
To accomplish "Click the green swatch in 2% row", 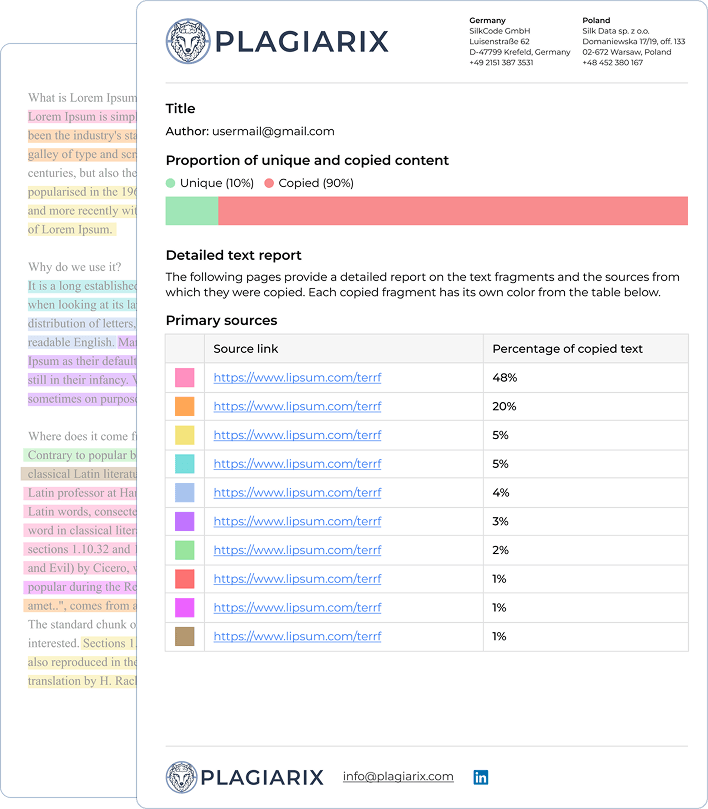I will tap(185, 551).
